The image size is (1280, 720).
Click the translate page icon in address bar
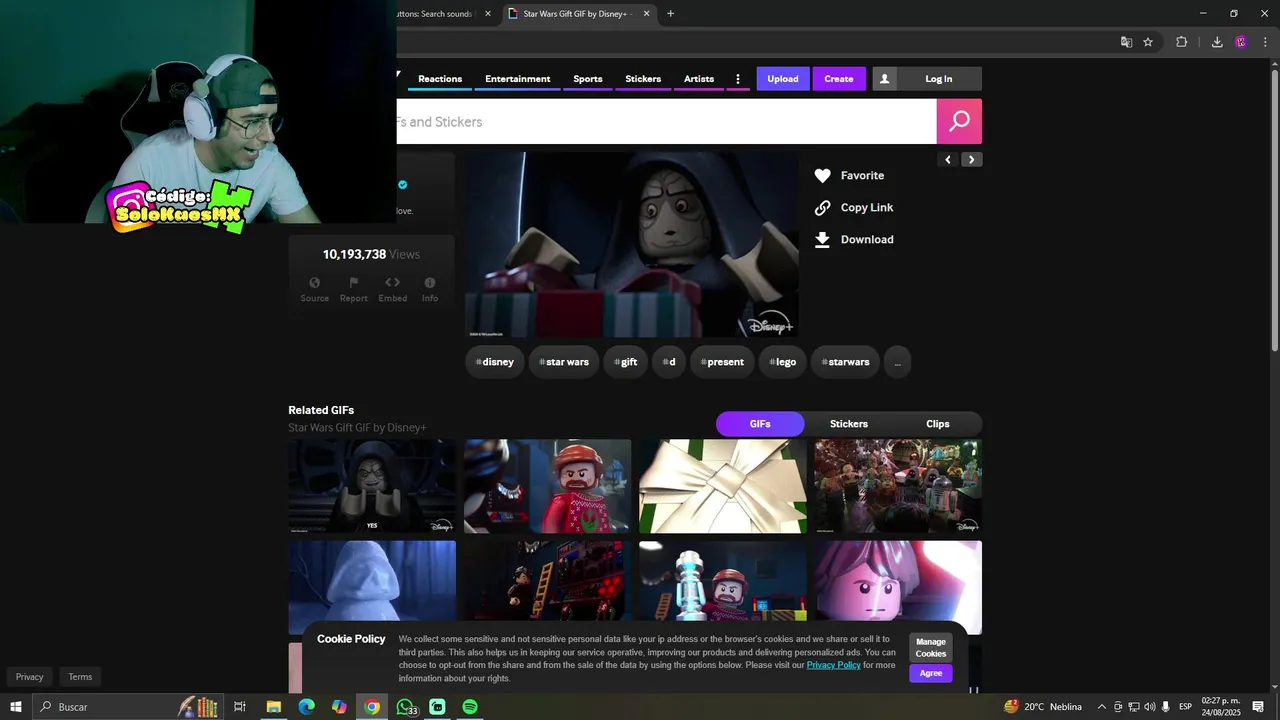pos(1126,42)
